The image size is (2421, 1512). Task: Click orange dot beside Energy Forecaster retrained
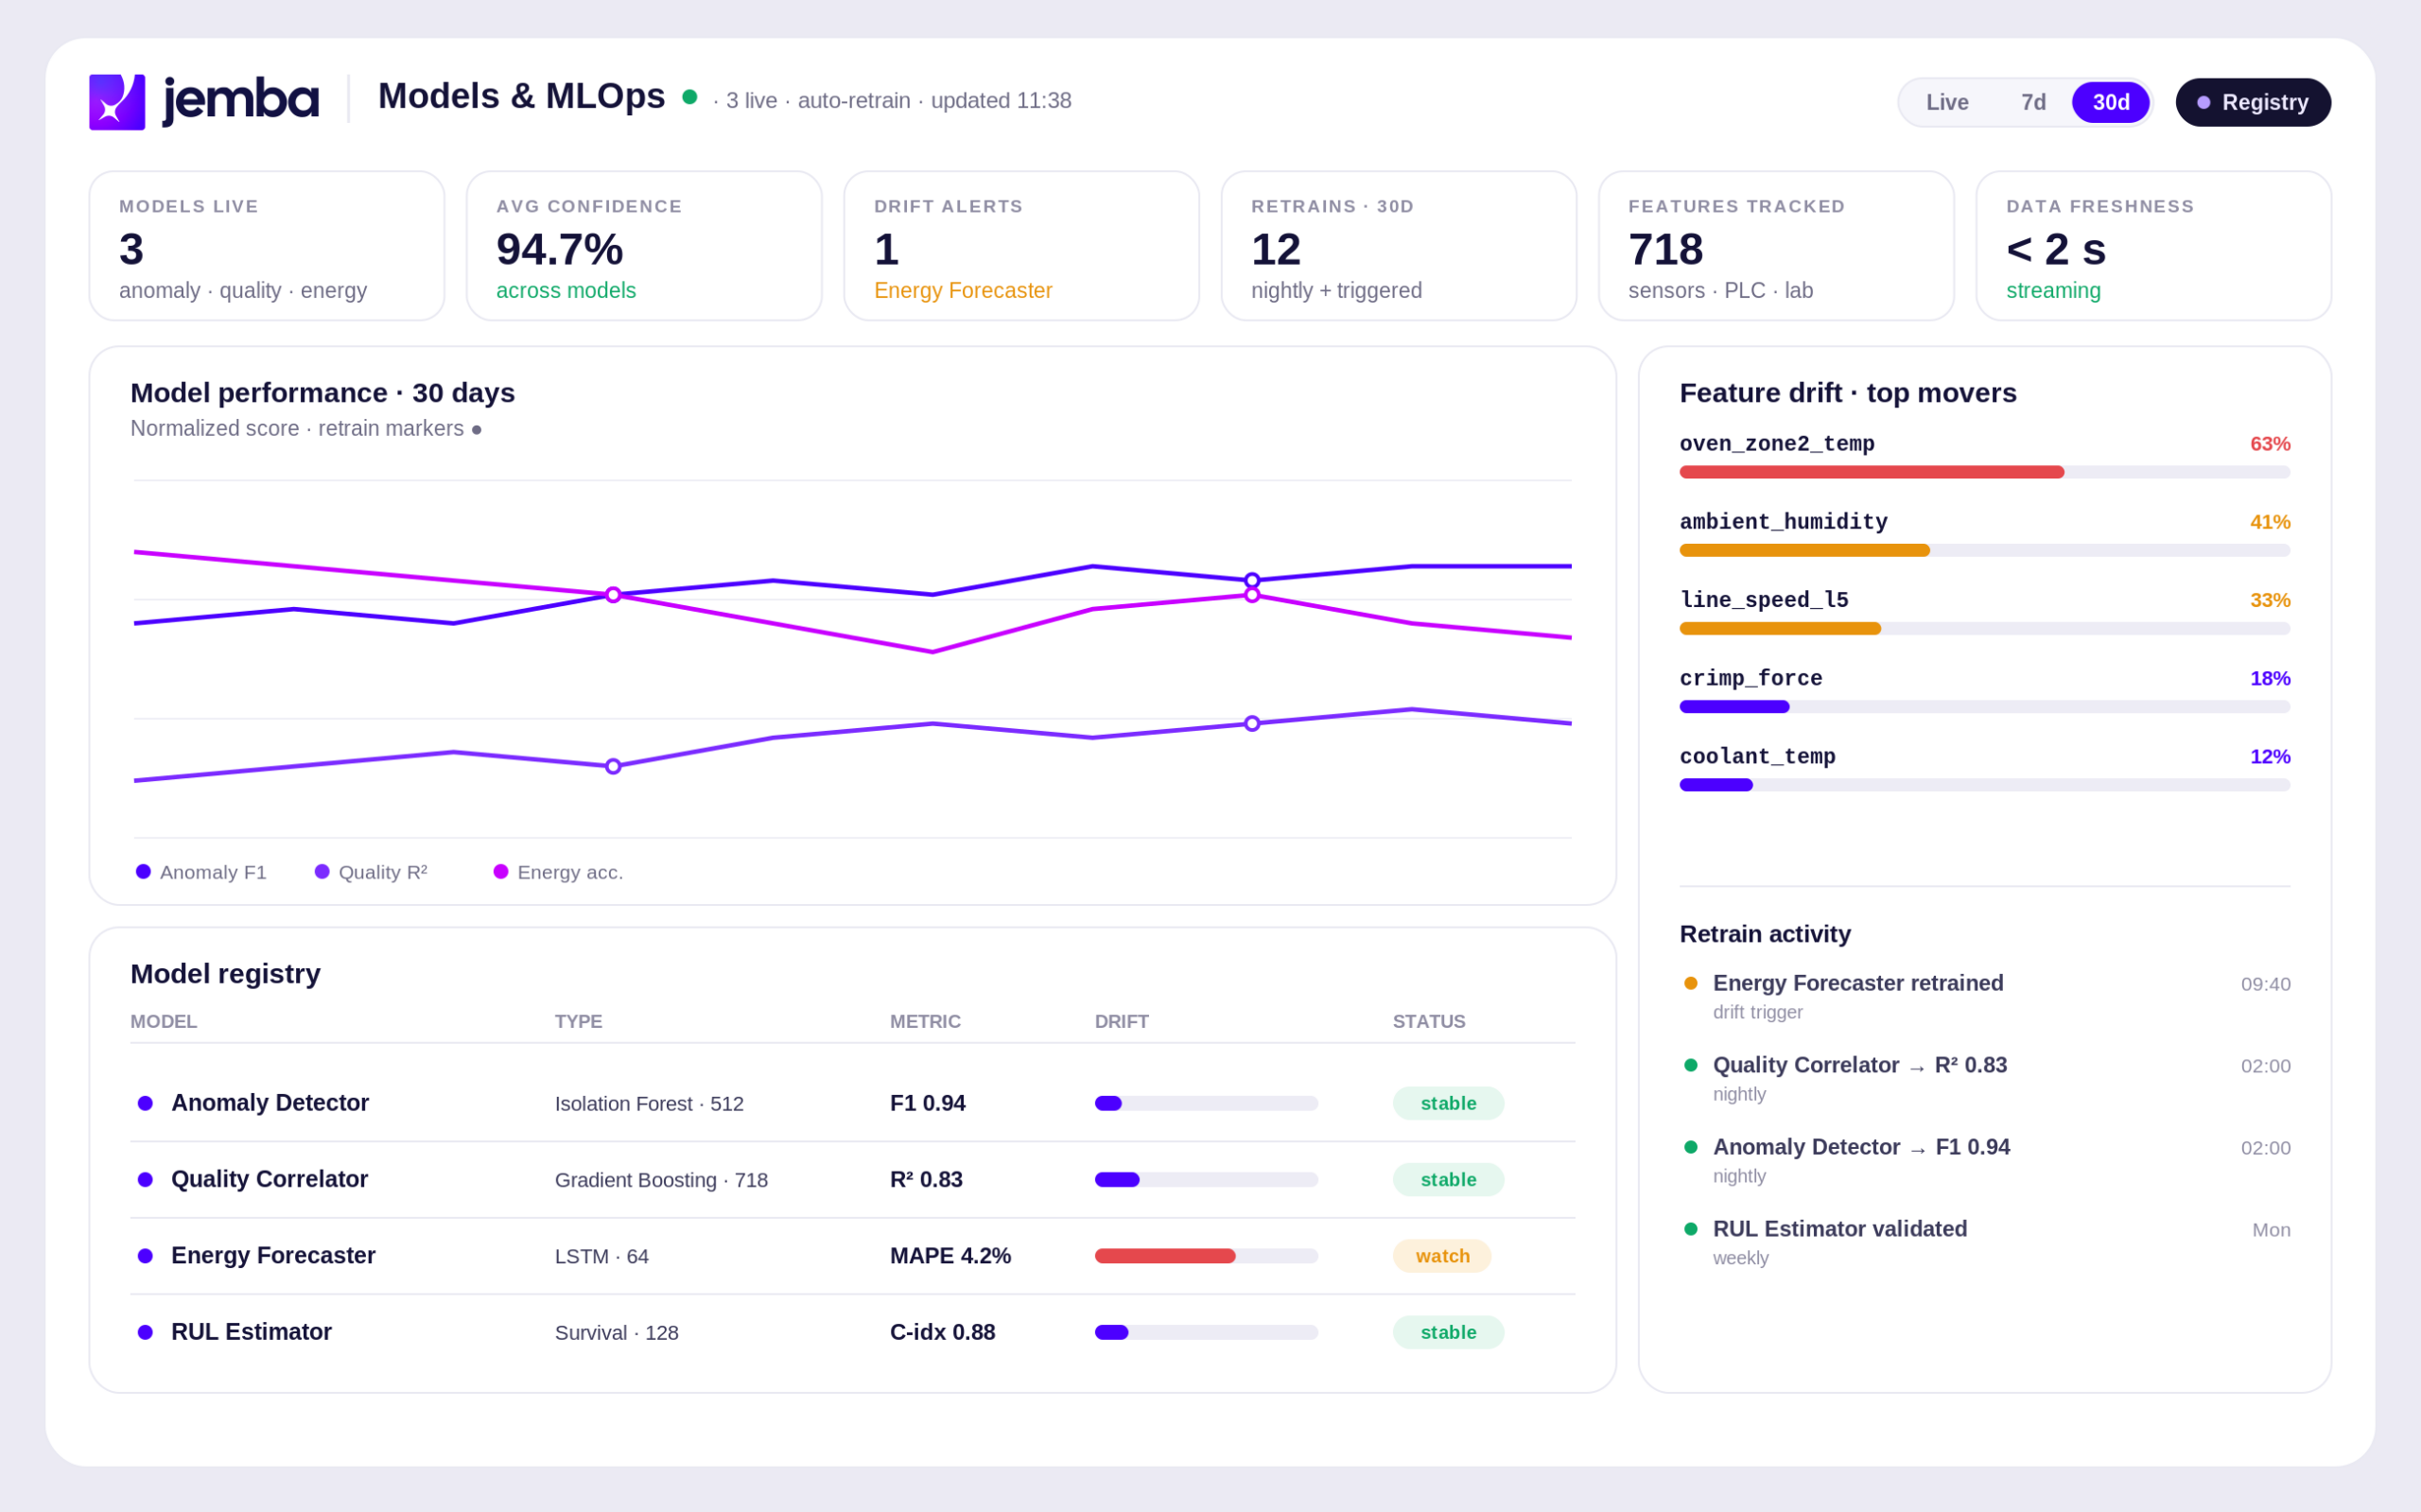tap(1691, 983)
